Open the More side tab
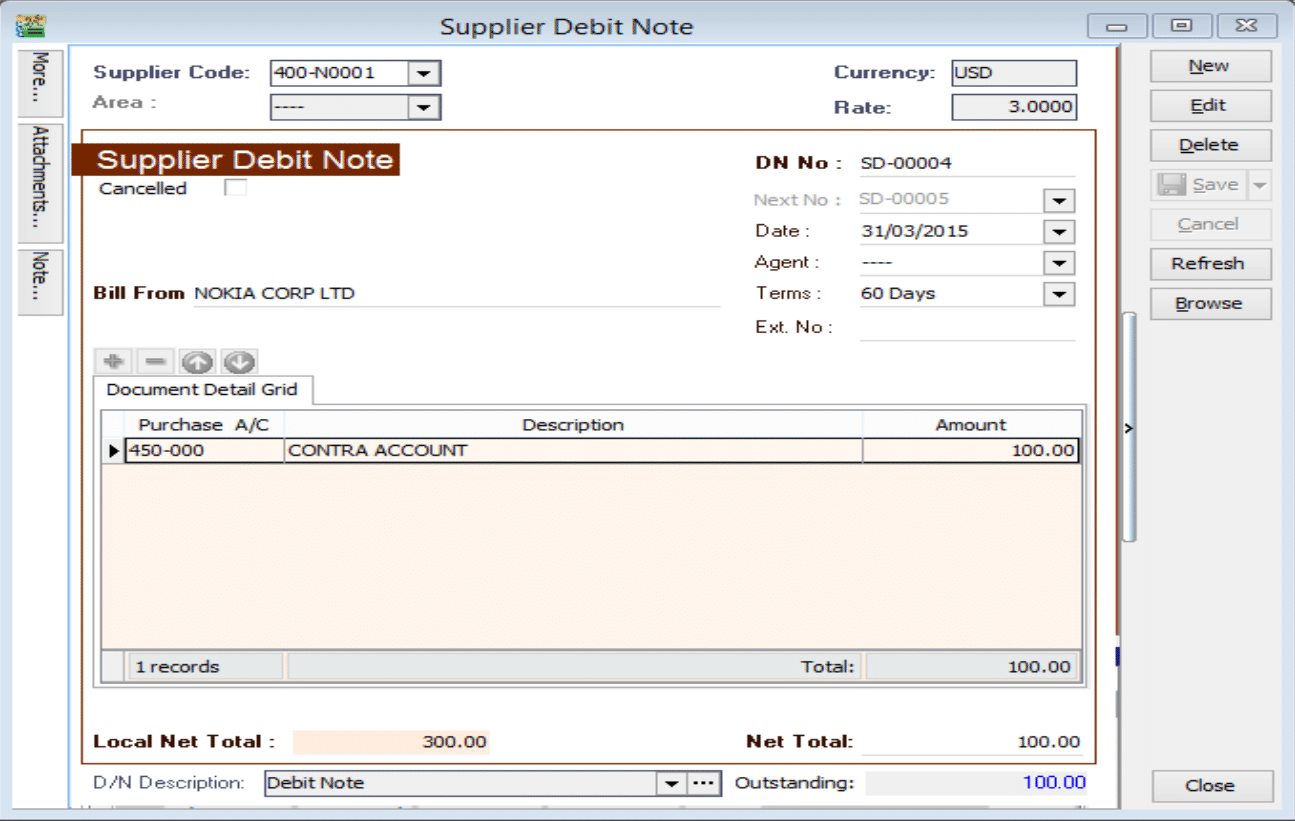Viewport: 1295px width, 821px height. coord(40,82)
